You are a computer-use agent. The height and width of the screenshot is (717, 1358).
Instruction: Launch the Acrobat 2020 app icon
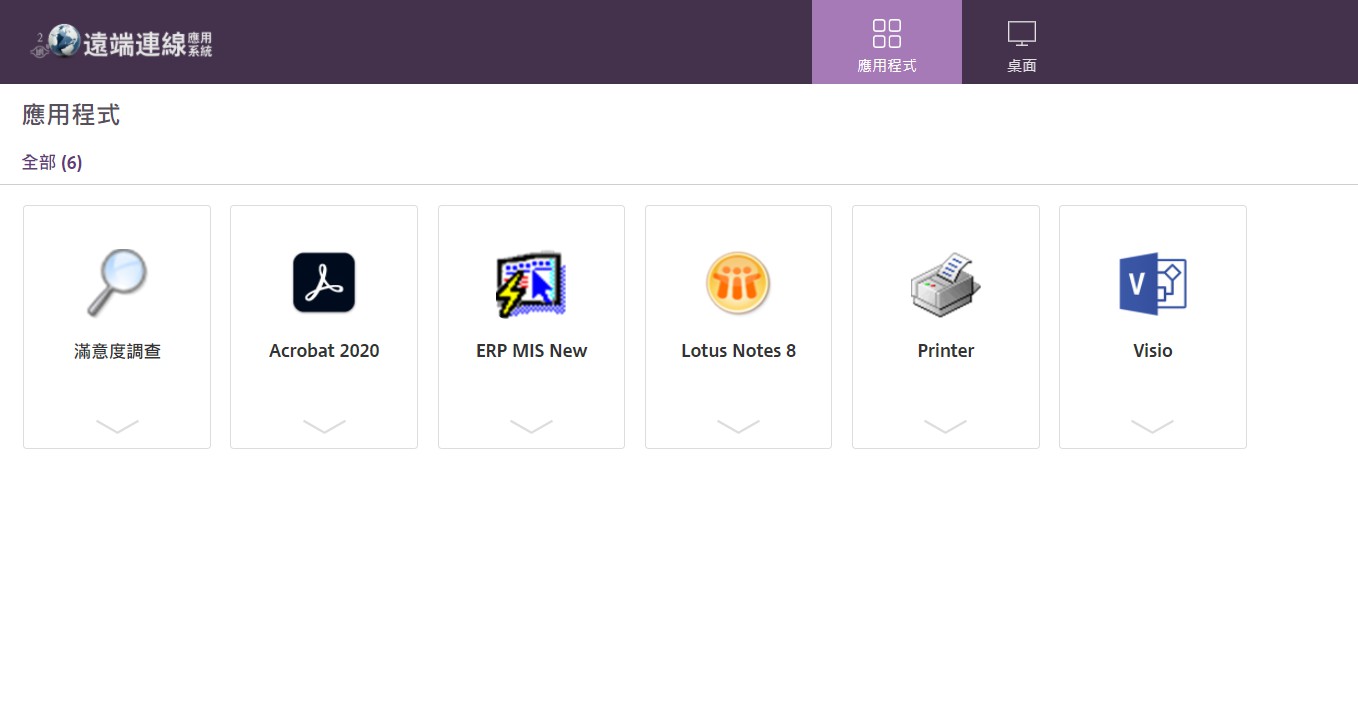point(324,283)
